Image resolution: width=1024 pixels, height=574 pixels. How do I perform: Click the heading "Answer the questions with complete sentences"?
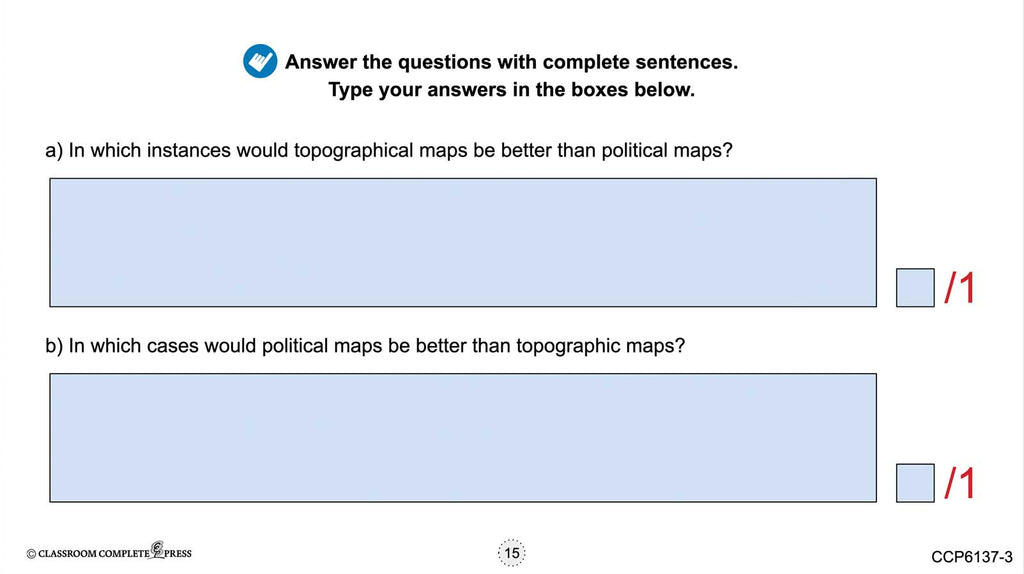[x=511, y=62]
